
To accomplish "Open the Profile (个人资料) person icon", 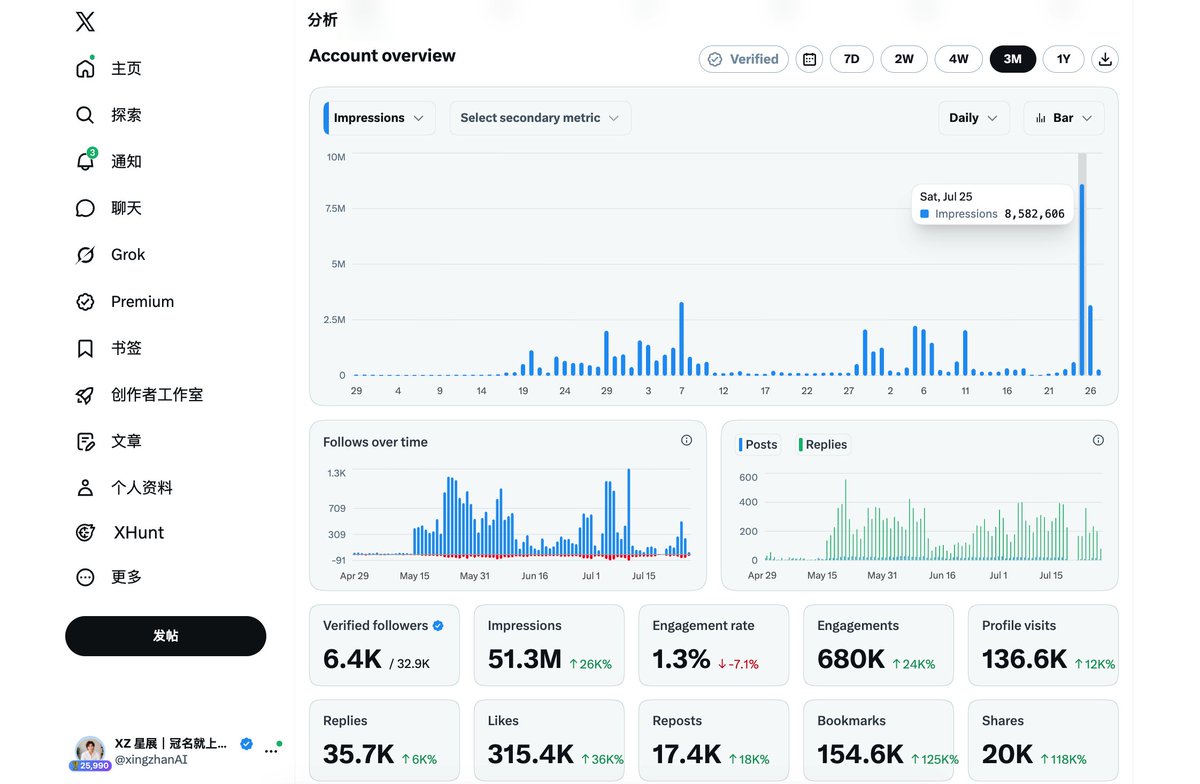I will [85, 488].
